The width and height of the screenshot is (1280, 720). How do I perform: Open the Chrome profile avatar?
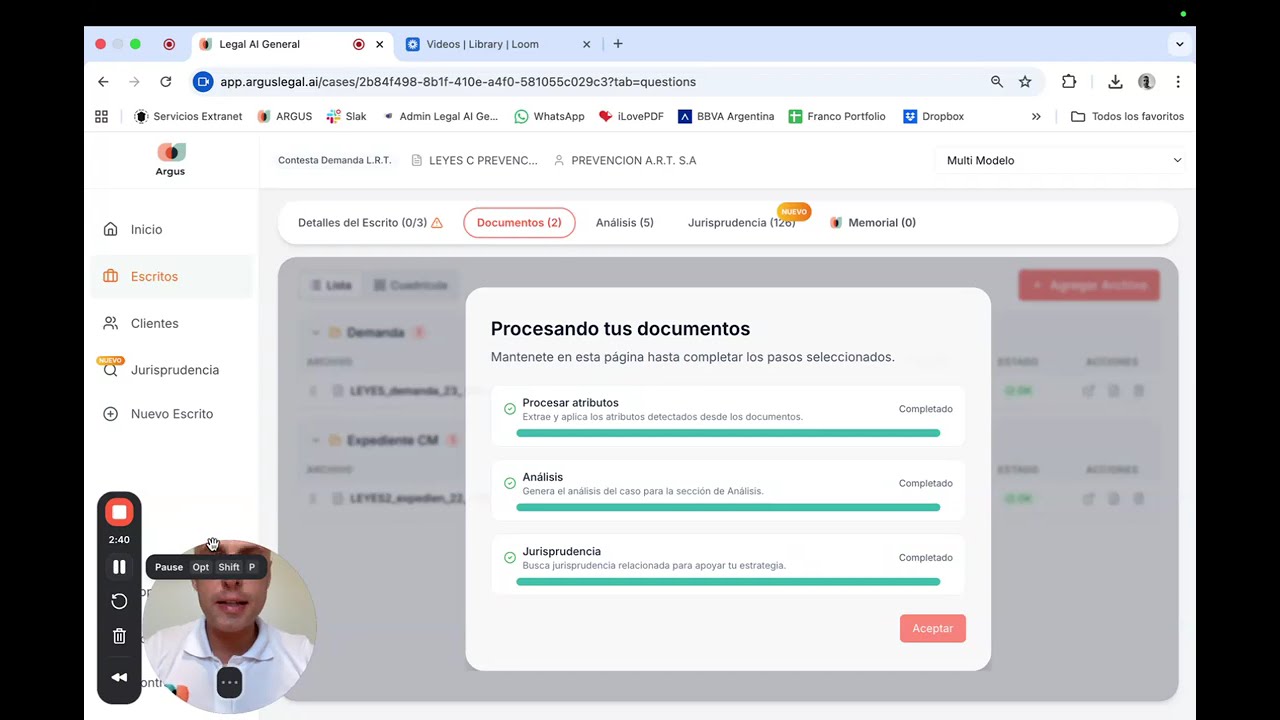tap(1147, 82)
